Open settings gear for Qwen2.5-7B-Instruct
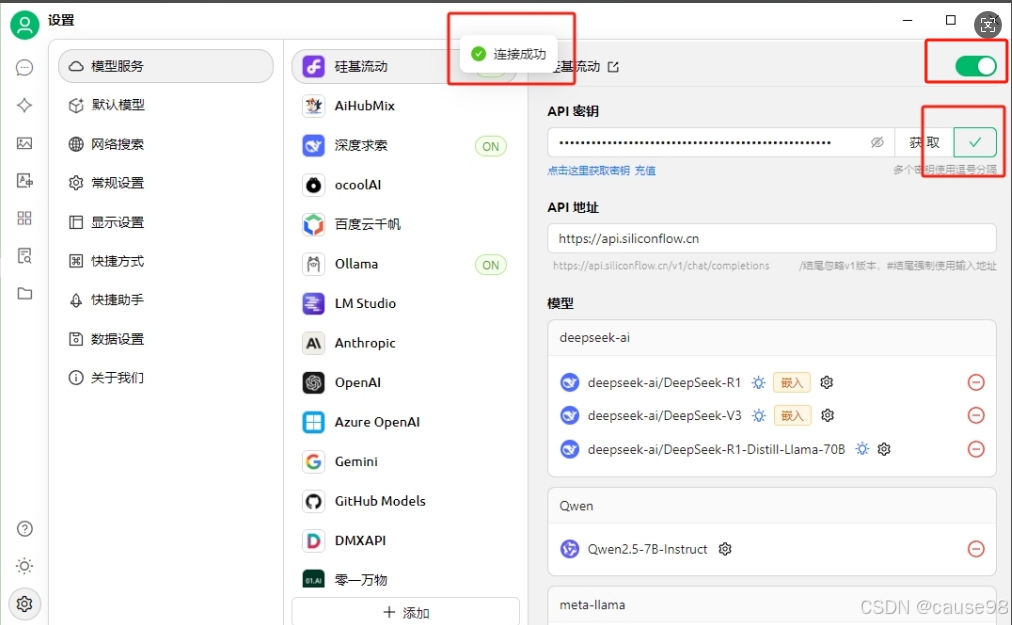The image size is (1012, 625). (x=725, y=549)
